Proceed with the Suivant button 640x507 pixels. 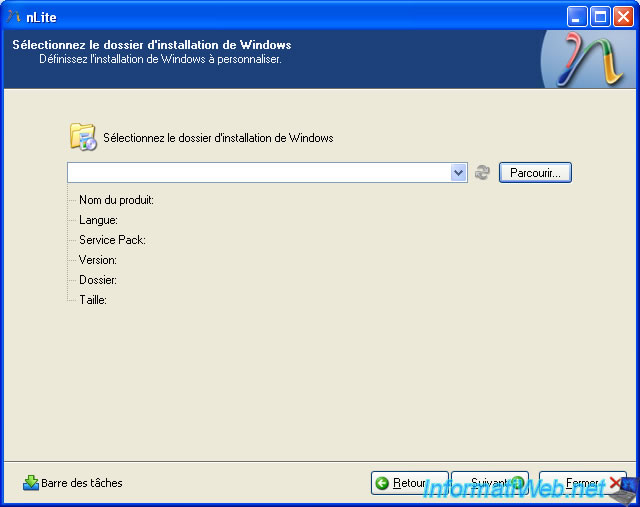[x=489, y=483]
